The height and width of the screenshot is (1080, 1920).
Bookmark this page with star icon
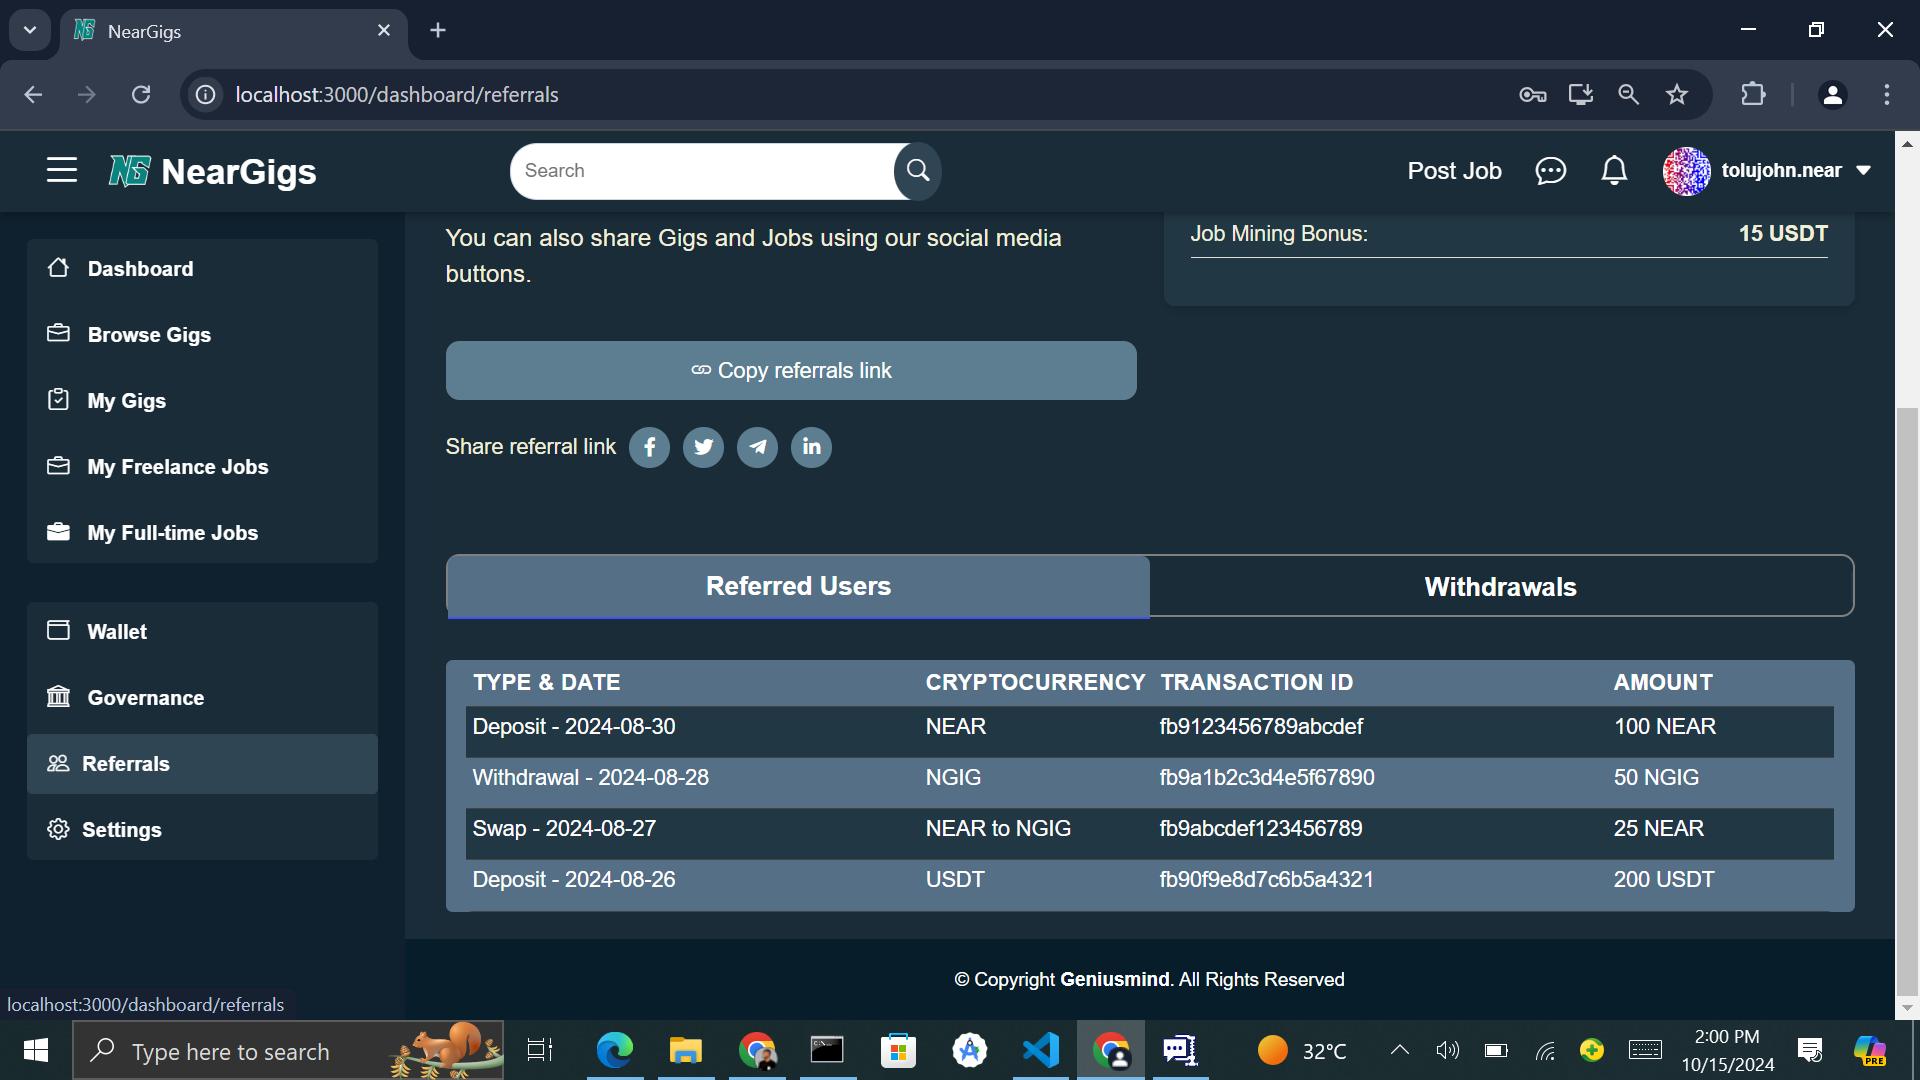click(x=1677, y=95)
